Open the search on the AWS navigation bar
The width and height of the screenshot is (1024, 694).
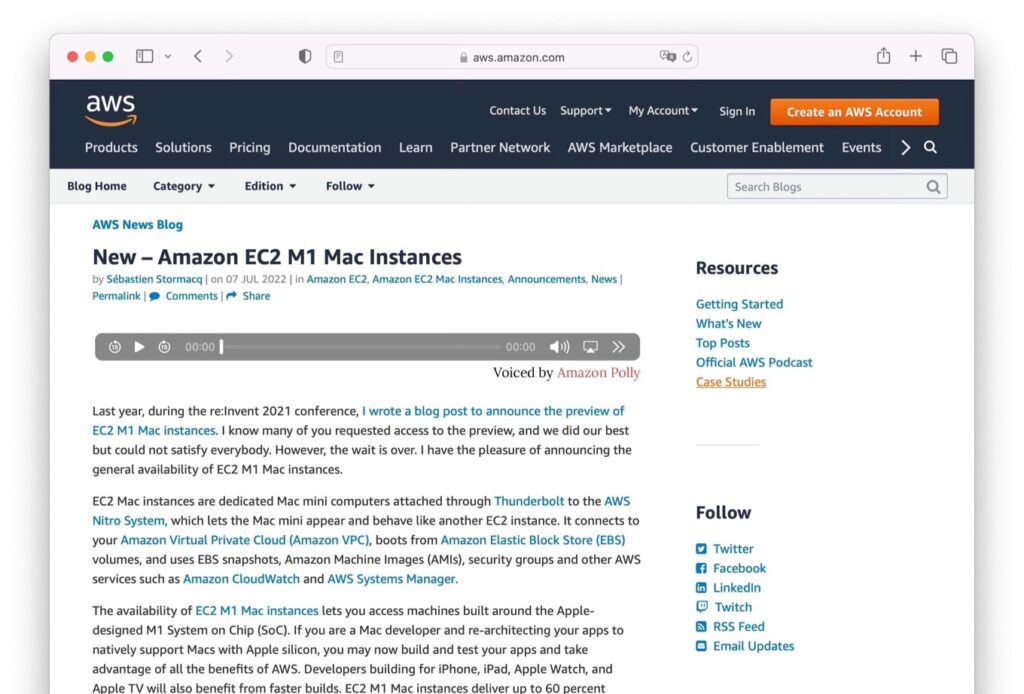point(930,147)
